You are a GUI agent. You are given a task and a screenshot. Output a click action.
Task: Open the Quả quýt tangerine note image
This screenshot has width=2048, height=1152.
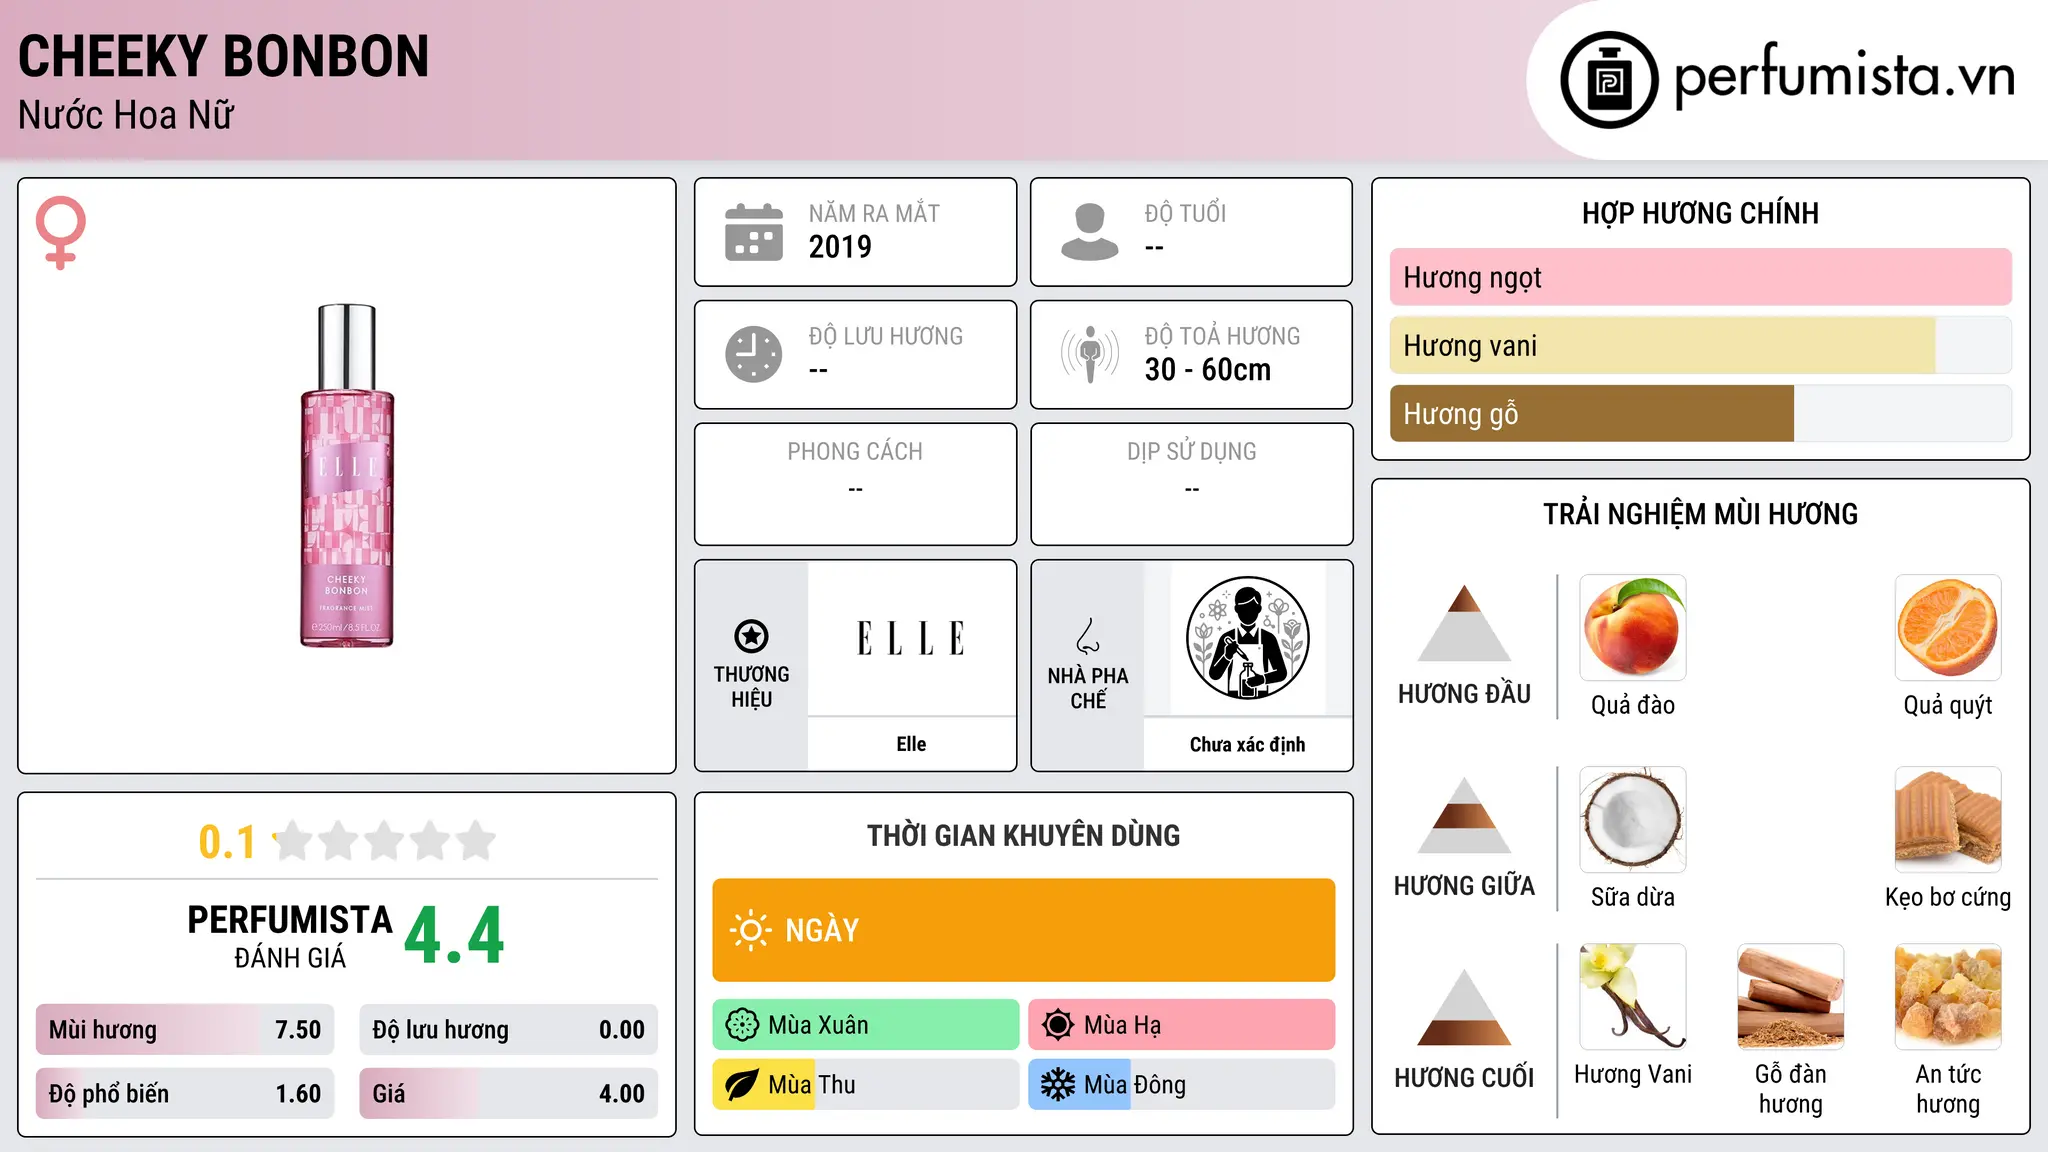[1948, 628]
